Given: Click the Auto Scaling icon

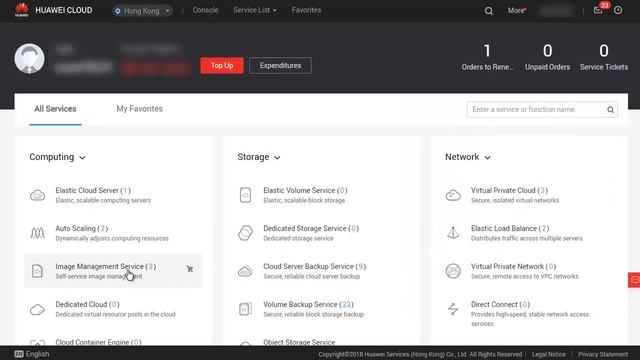Looking at the screenshot, I should coord(38,233).
